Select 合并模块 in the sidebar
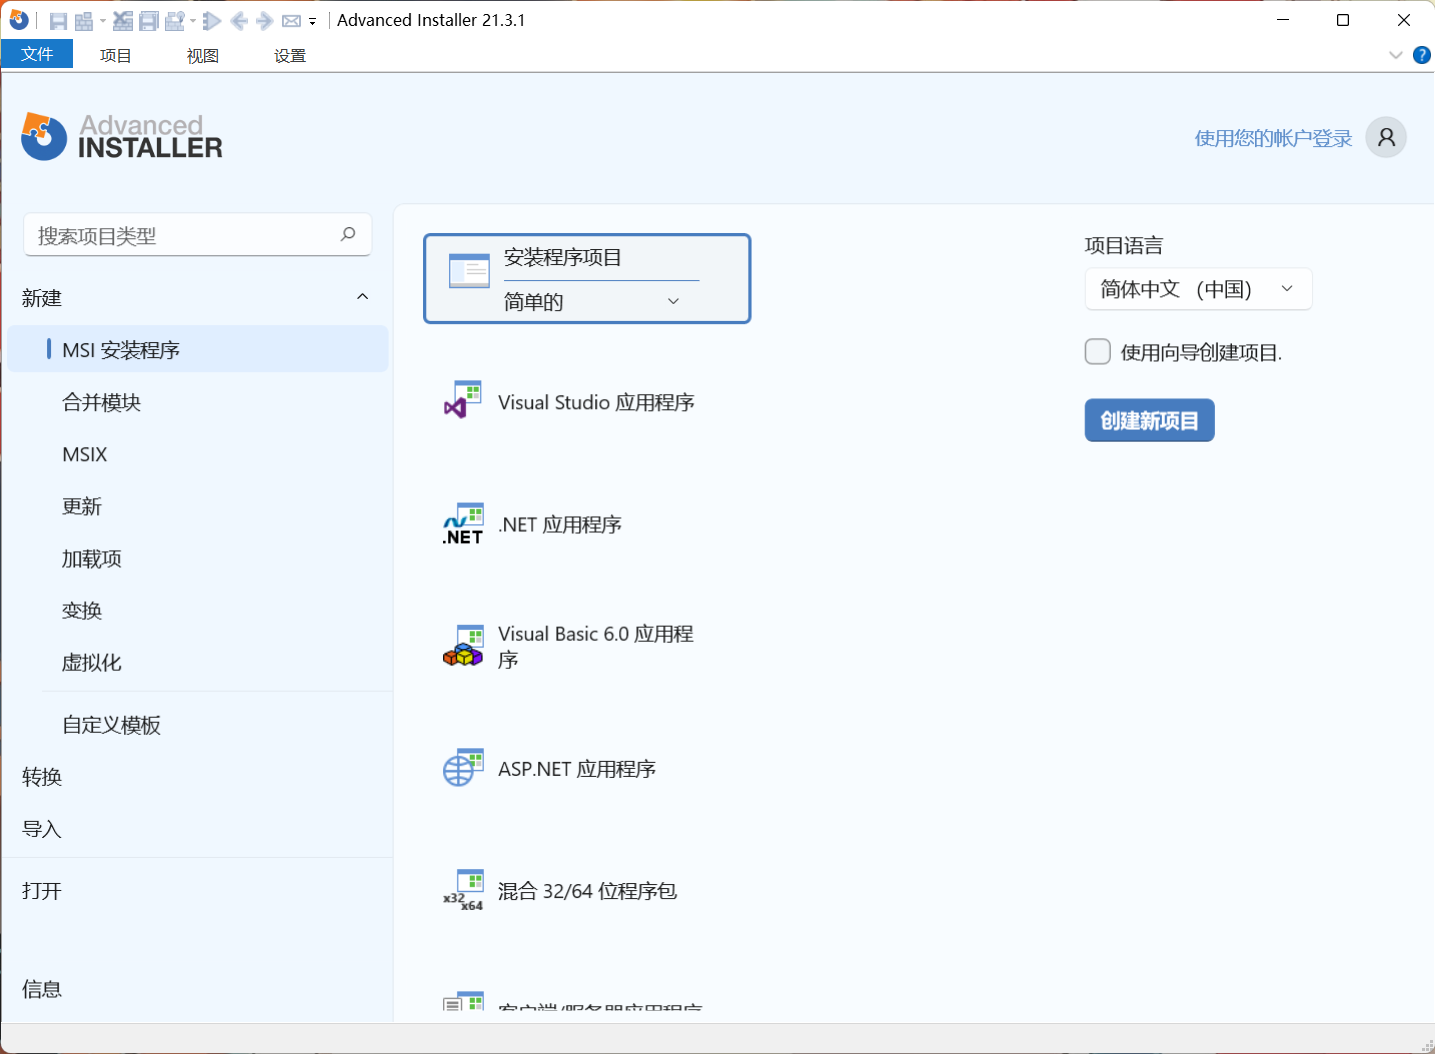This screenshot has height=1054, width=1435. [x=101, y=402]
